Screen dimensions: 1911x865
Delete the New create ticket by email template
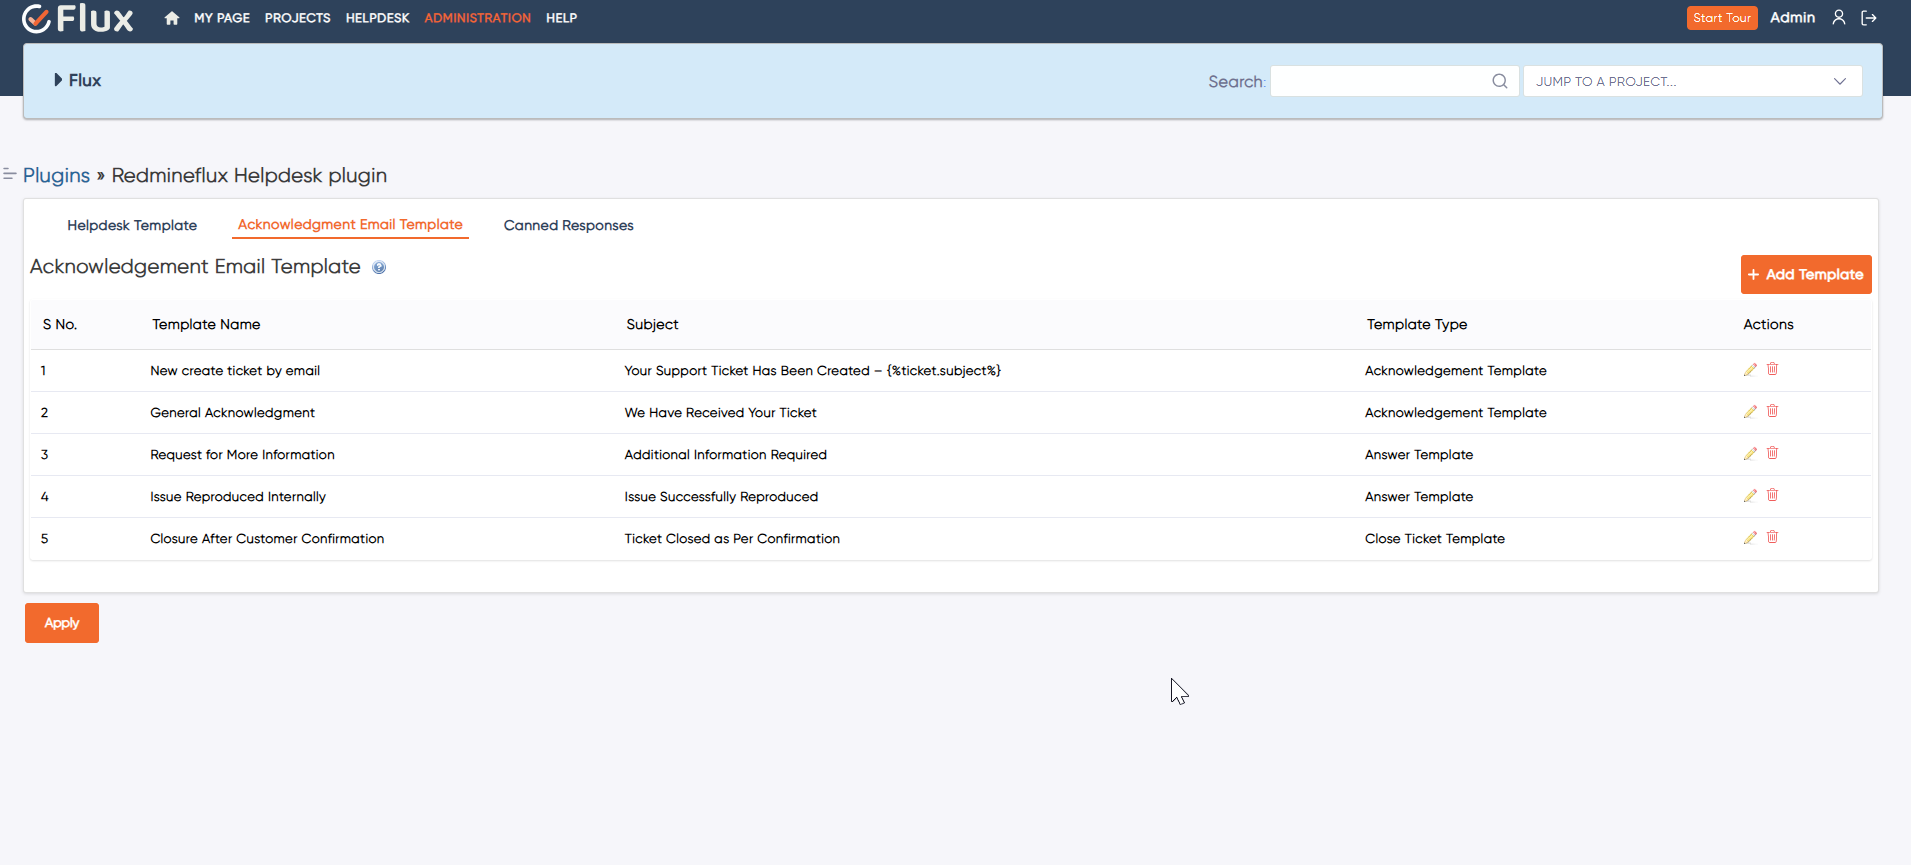click(x=1772, y=369)
